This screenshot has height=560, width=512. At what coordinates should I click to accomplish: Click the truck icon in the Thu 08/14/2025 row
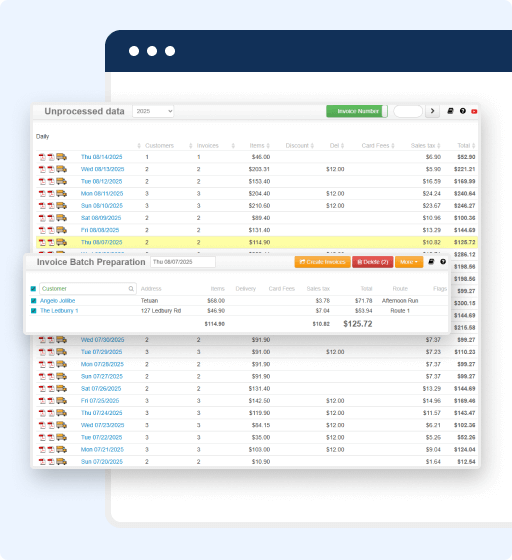point(61,157)
